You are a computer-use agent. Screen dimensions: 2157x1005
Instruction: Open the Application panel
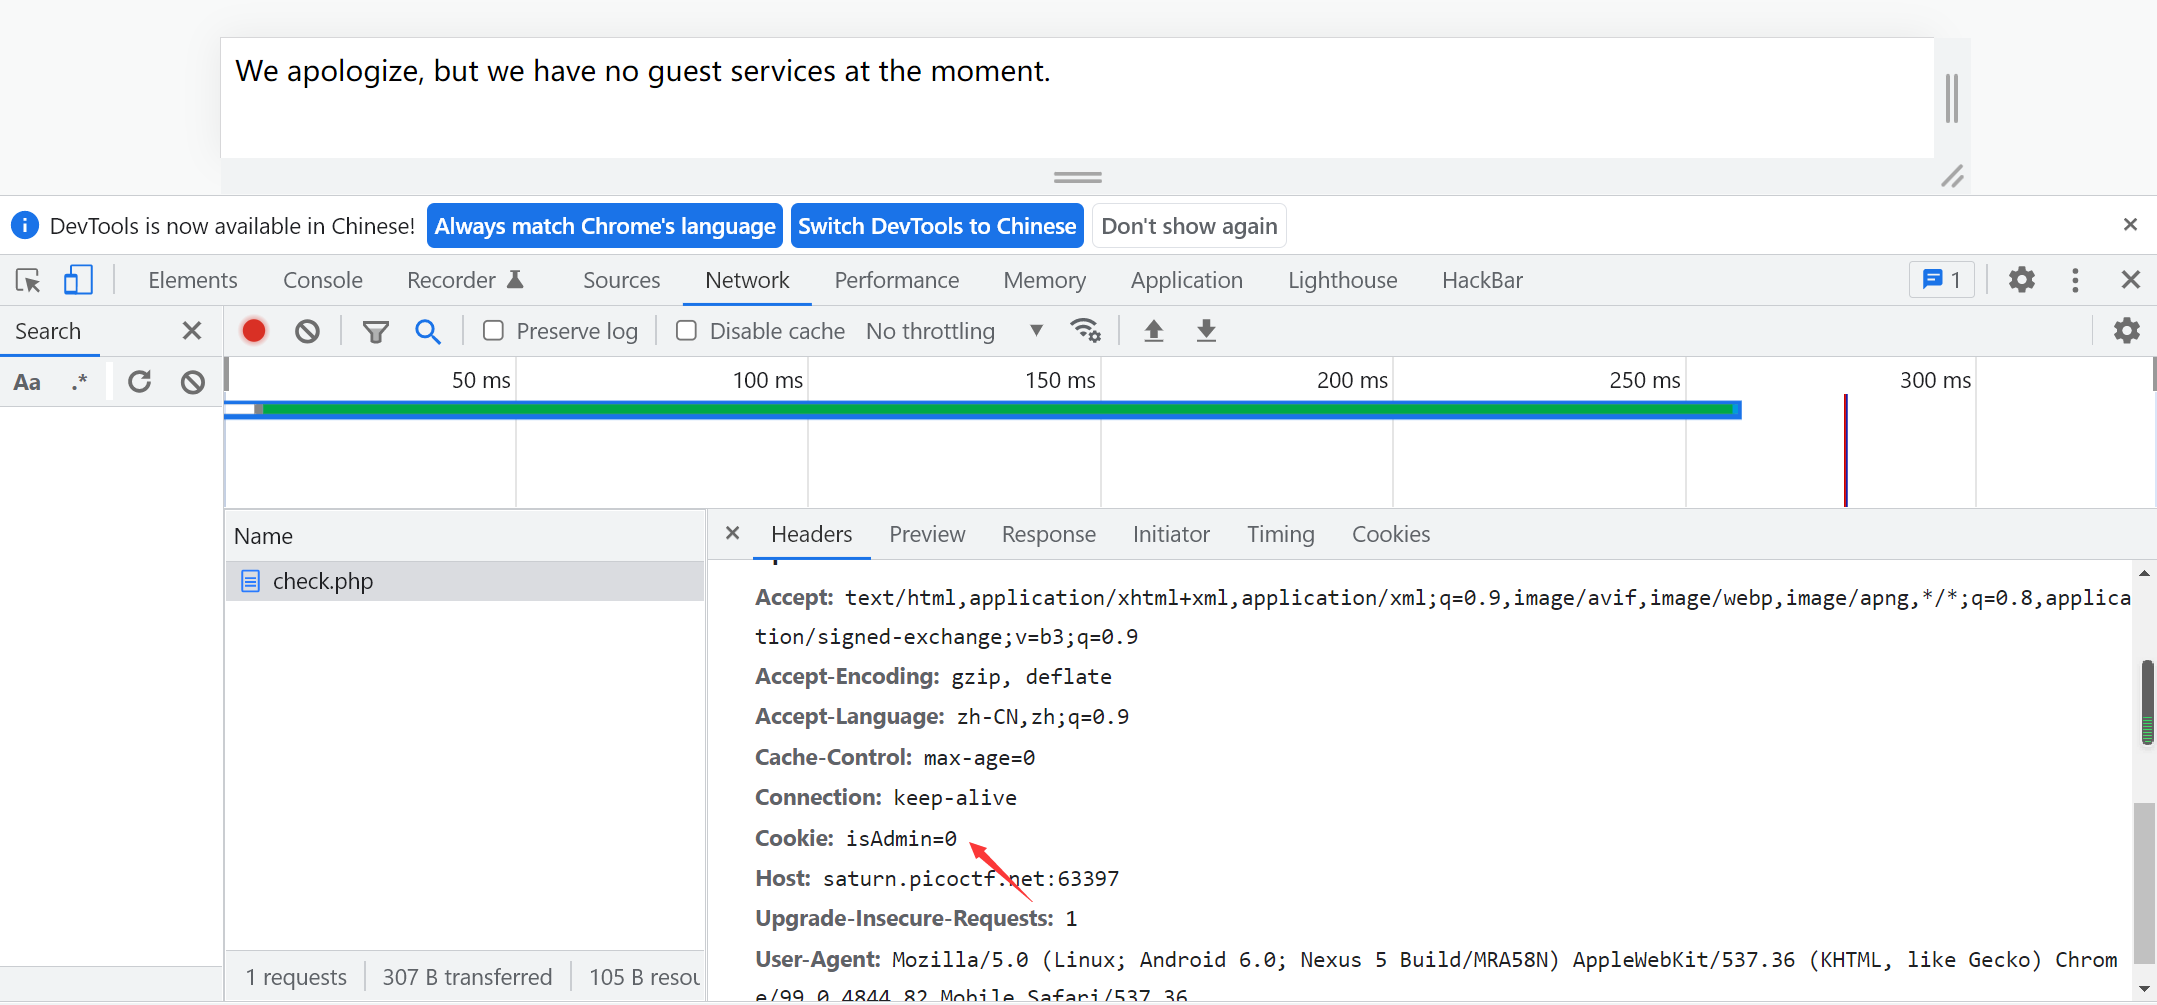point(1186,280)
